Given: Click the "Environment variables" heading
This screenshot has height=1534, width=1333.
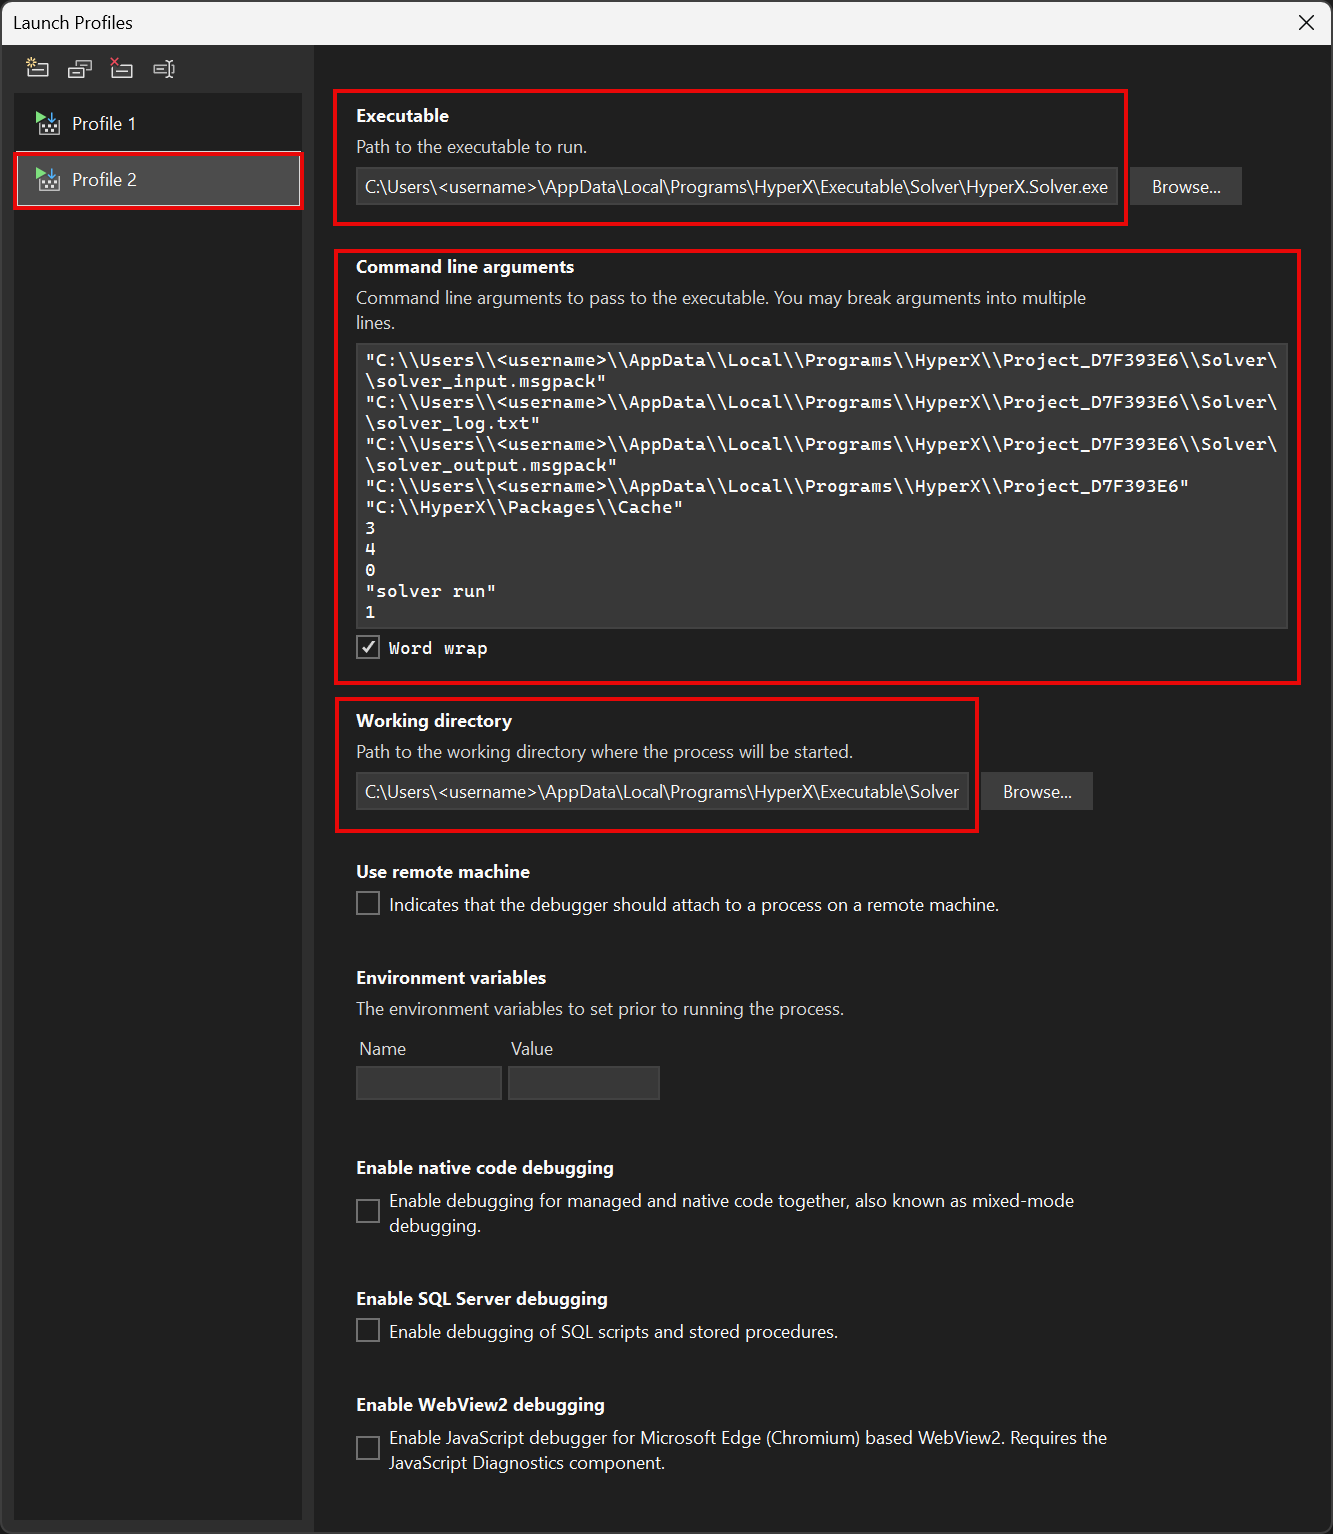Looking at the screenshot, I should click(x=451, y=978).
